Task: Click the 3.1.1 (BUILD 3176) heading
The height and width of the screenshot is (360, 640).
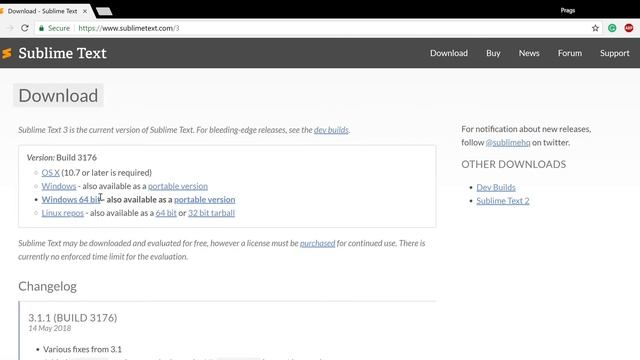Action: [73, 318]
